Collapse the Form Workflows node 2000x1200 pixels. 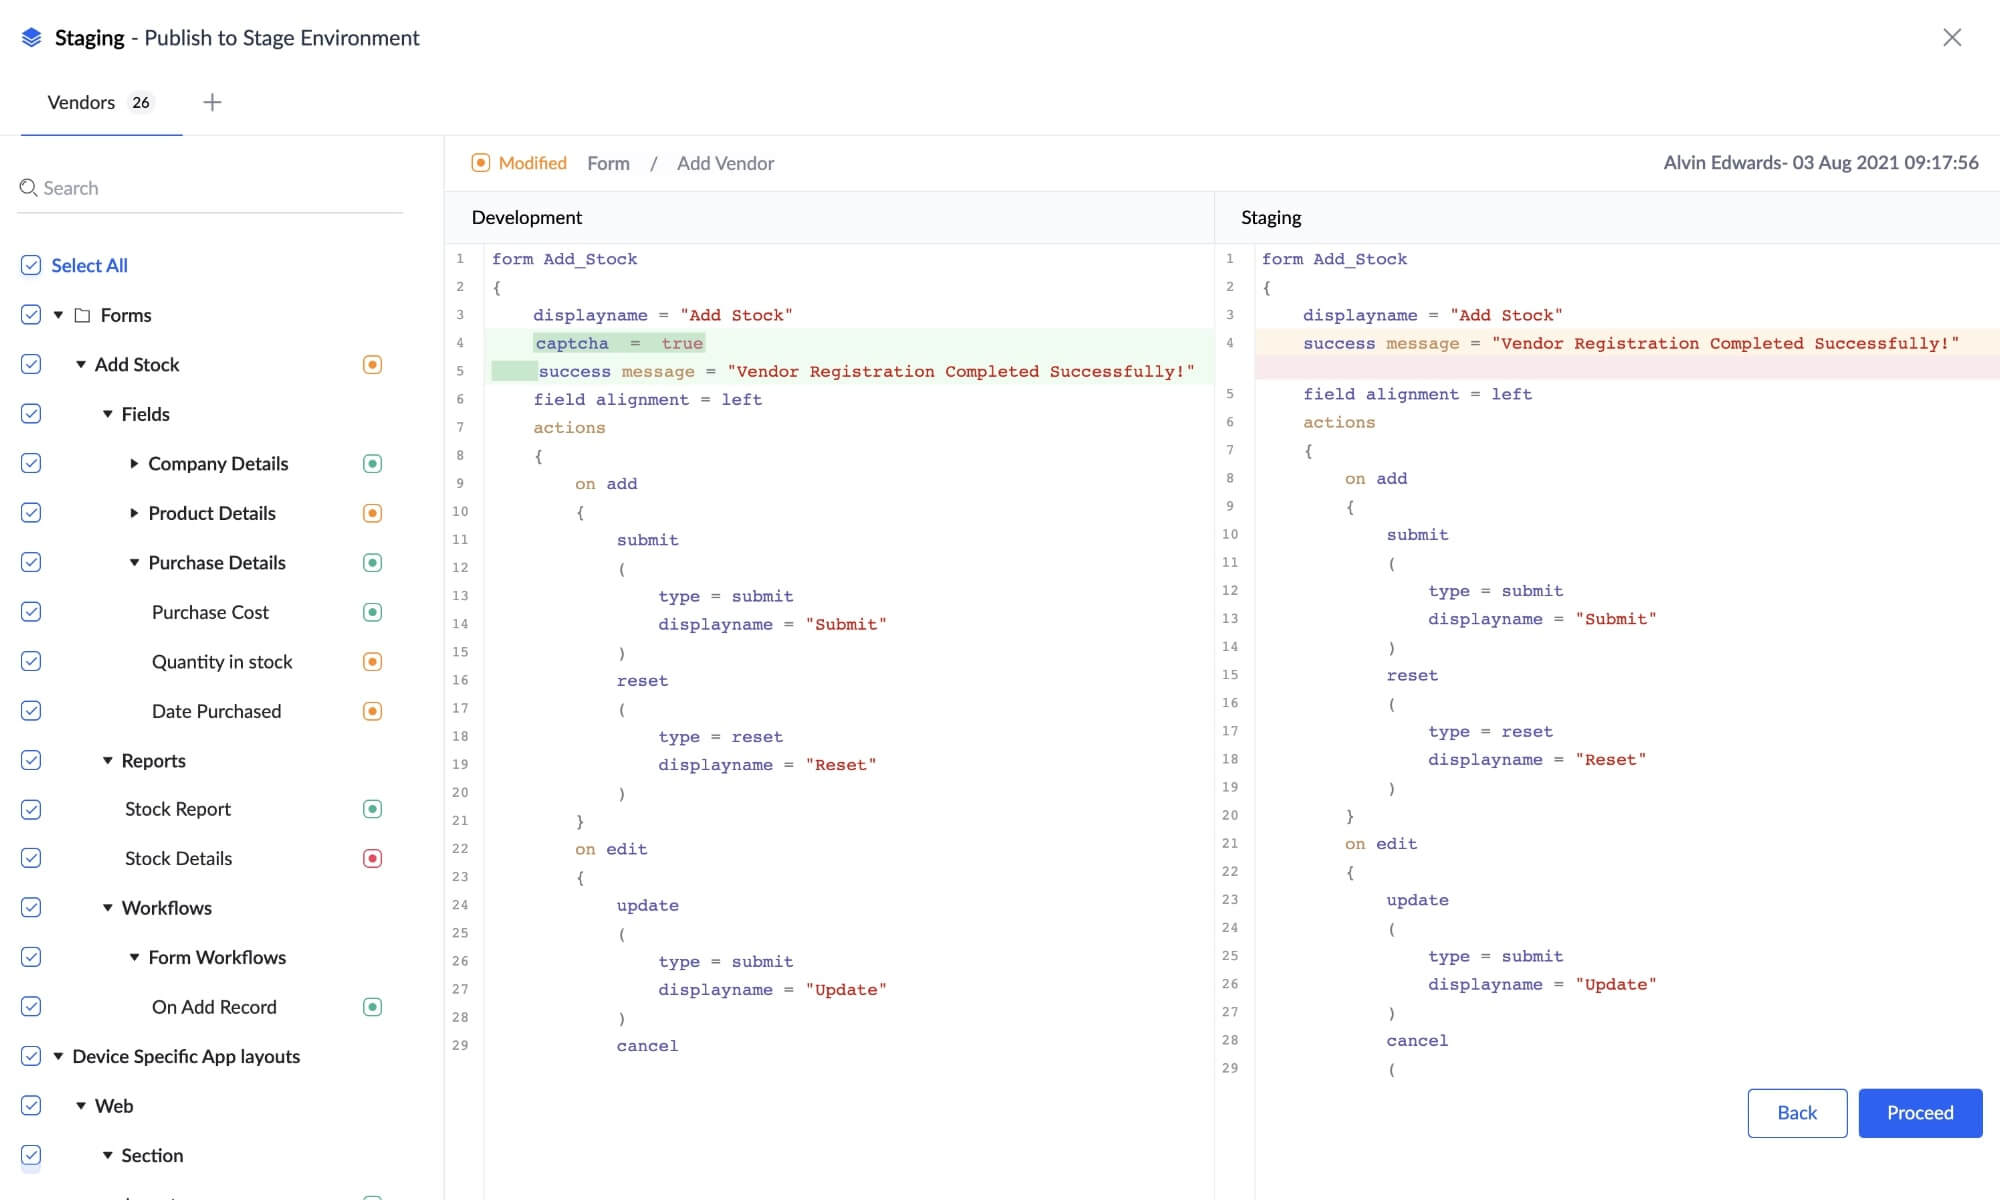pos(134,957)
